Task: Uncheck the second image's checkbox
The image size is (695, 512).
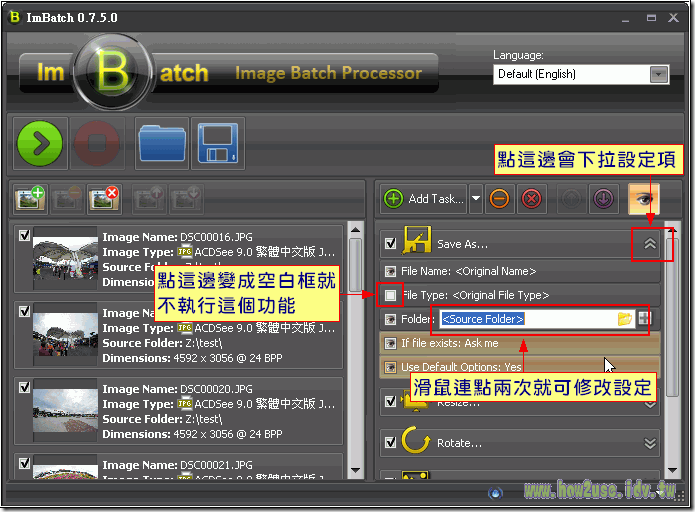Action: click(25, 311)
